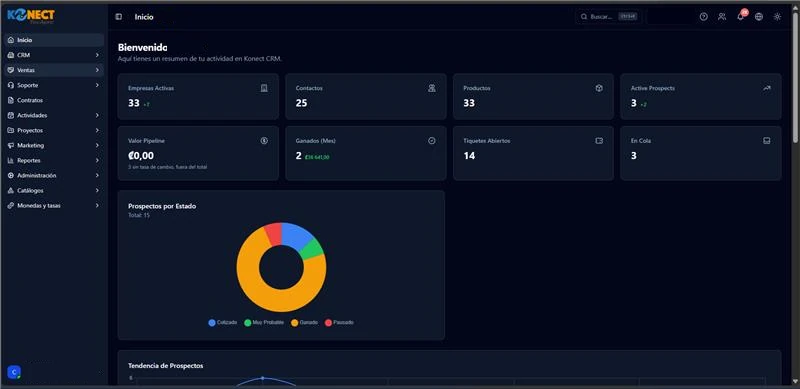Open the Active Prospects card
This screenshot has height=389, width=800.
(x=701, y=96)
